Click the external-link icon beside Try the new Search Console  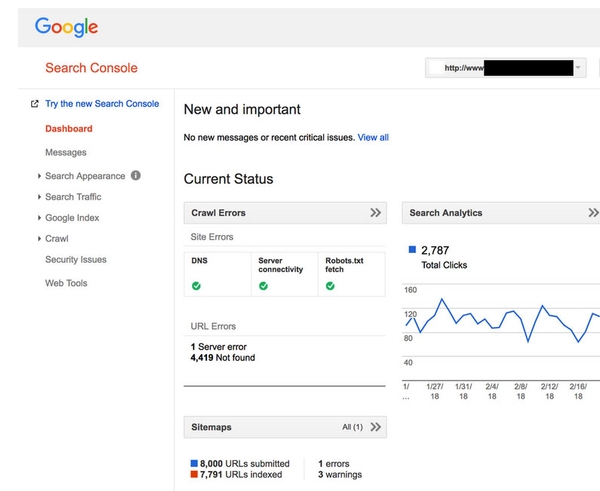[x=34, y=104]
